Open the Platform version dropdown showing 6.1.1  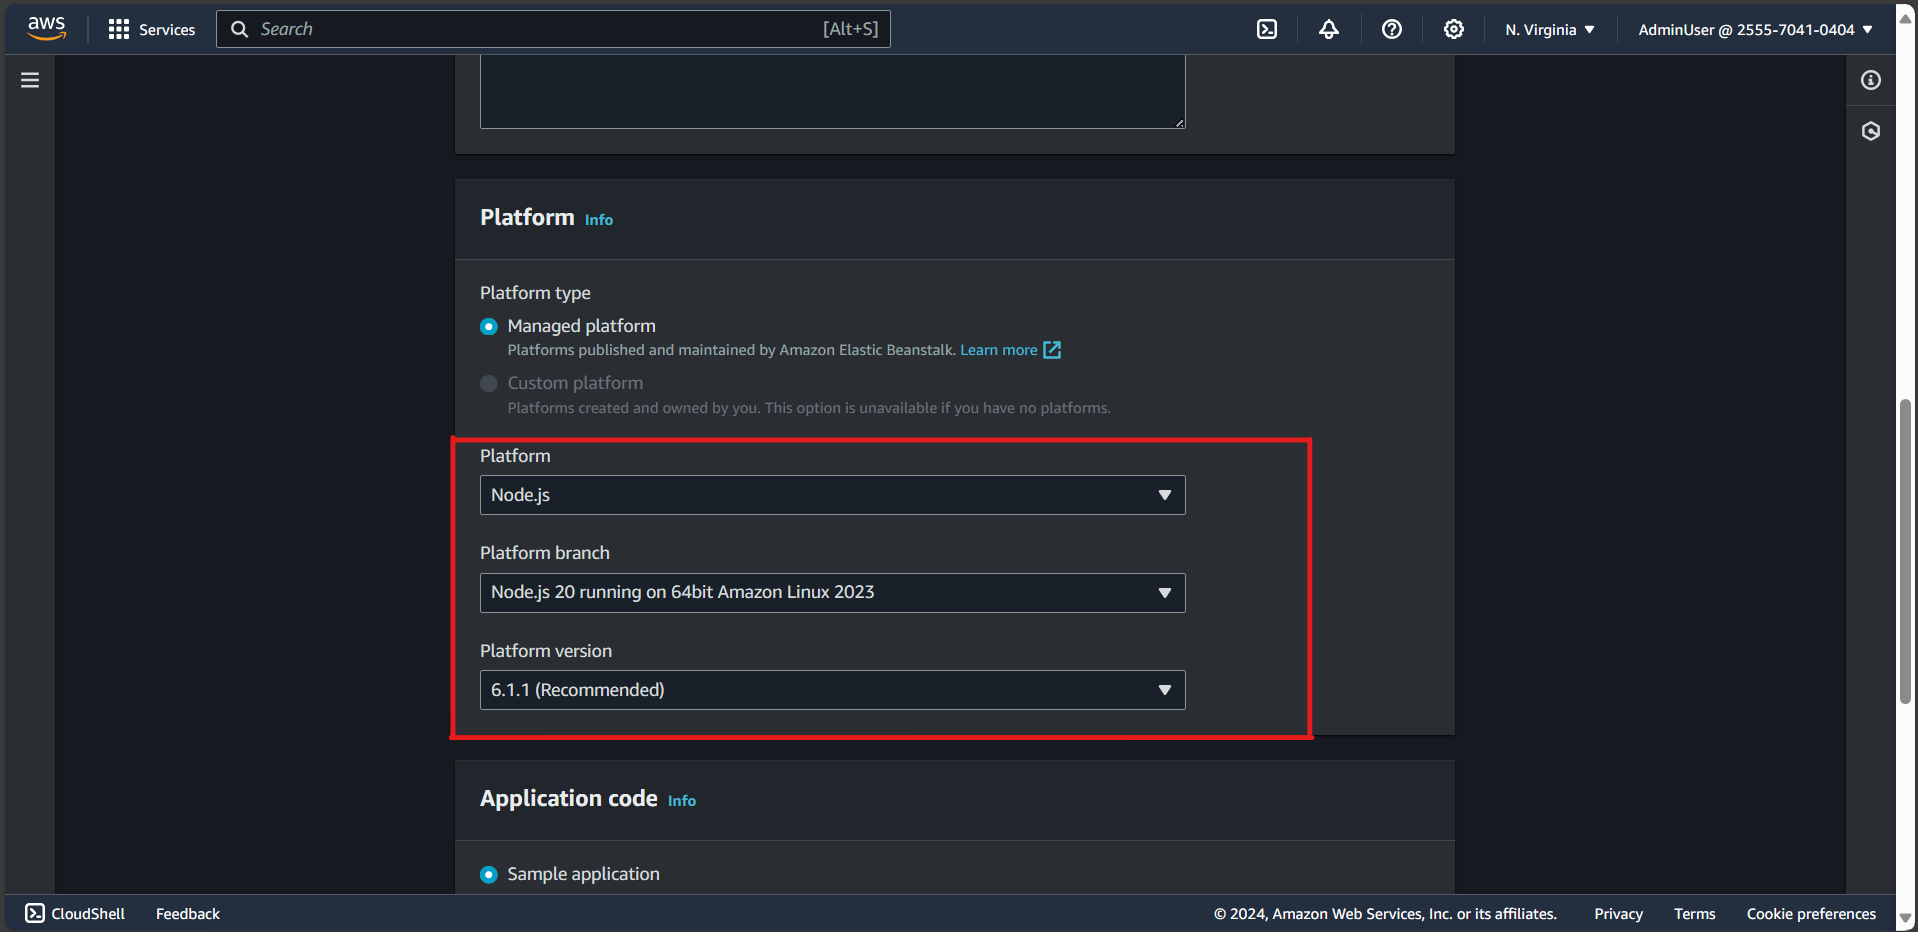coord(833,690)
